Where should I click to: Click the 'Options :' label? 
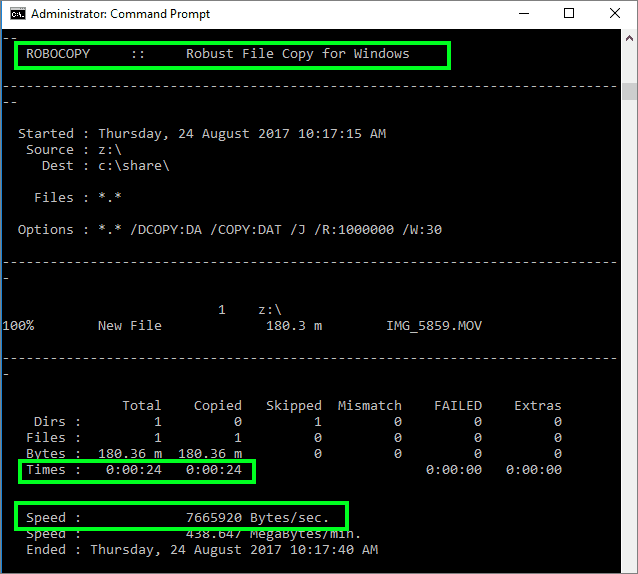(x=53, y=230)
